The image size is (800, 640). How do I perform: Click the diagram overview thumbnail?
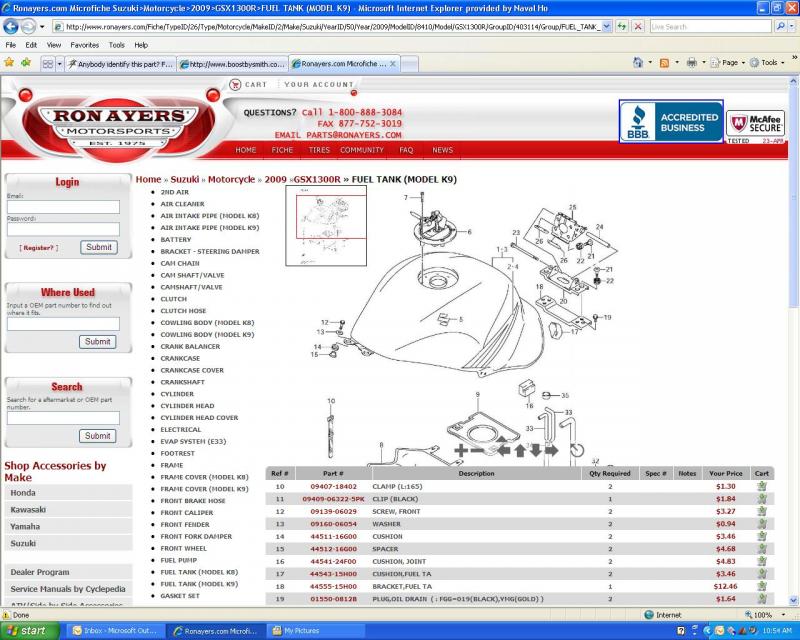tap(326, 225)
